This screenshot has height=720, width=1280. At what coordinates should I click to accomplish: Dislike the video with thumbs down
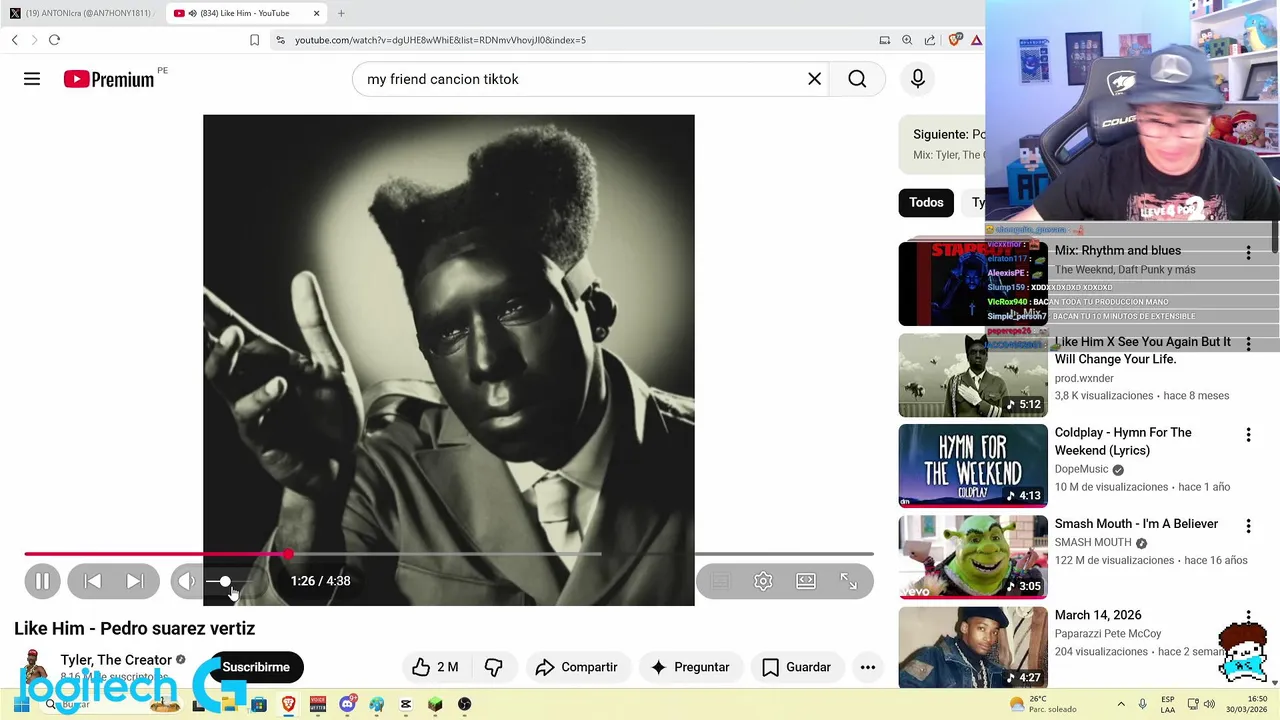point(494,667)
